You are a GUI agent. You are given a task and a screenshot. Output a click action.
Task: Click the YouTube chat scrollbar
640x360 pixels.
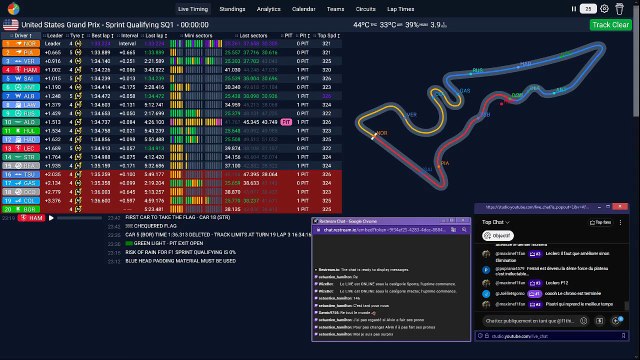point(627,305)
